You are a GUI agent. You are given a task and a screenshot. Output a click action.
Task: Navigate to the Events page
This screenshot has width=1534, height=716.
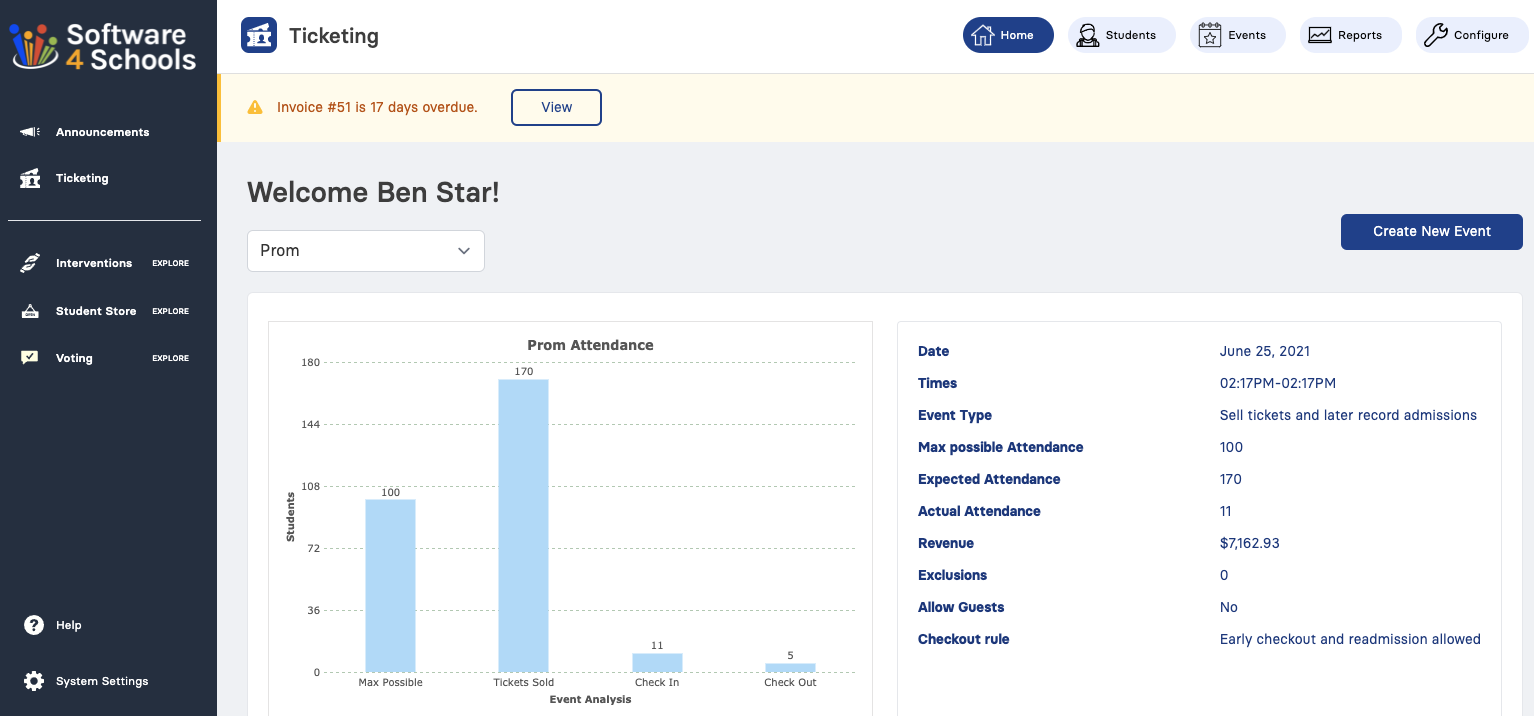[x=1237, y=34]
